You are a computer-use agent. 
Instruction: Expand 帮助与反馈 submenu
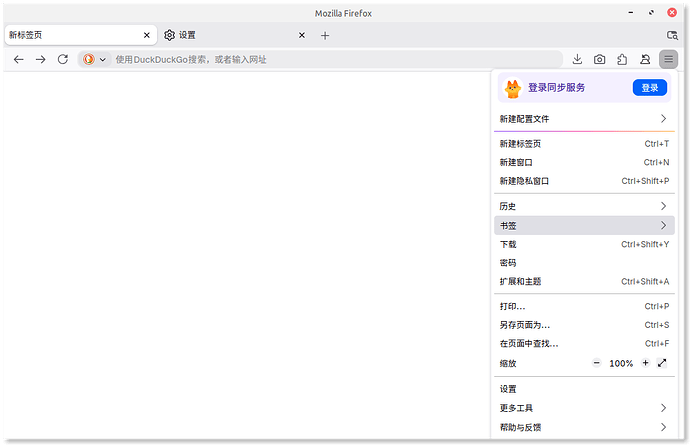[584, 427]
